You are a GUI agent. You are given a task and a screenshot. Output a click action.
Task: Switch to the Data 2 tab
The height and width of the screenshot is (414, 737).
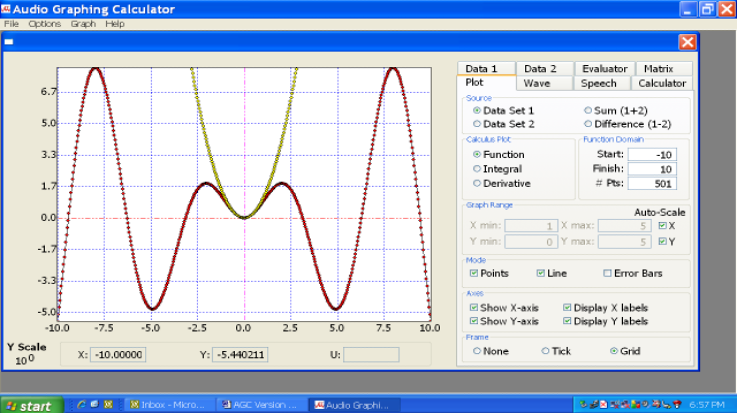pos(545,69)
